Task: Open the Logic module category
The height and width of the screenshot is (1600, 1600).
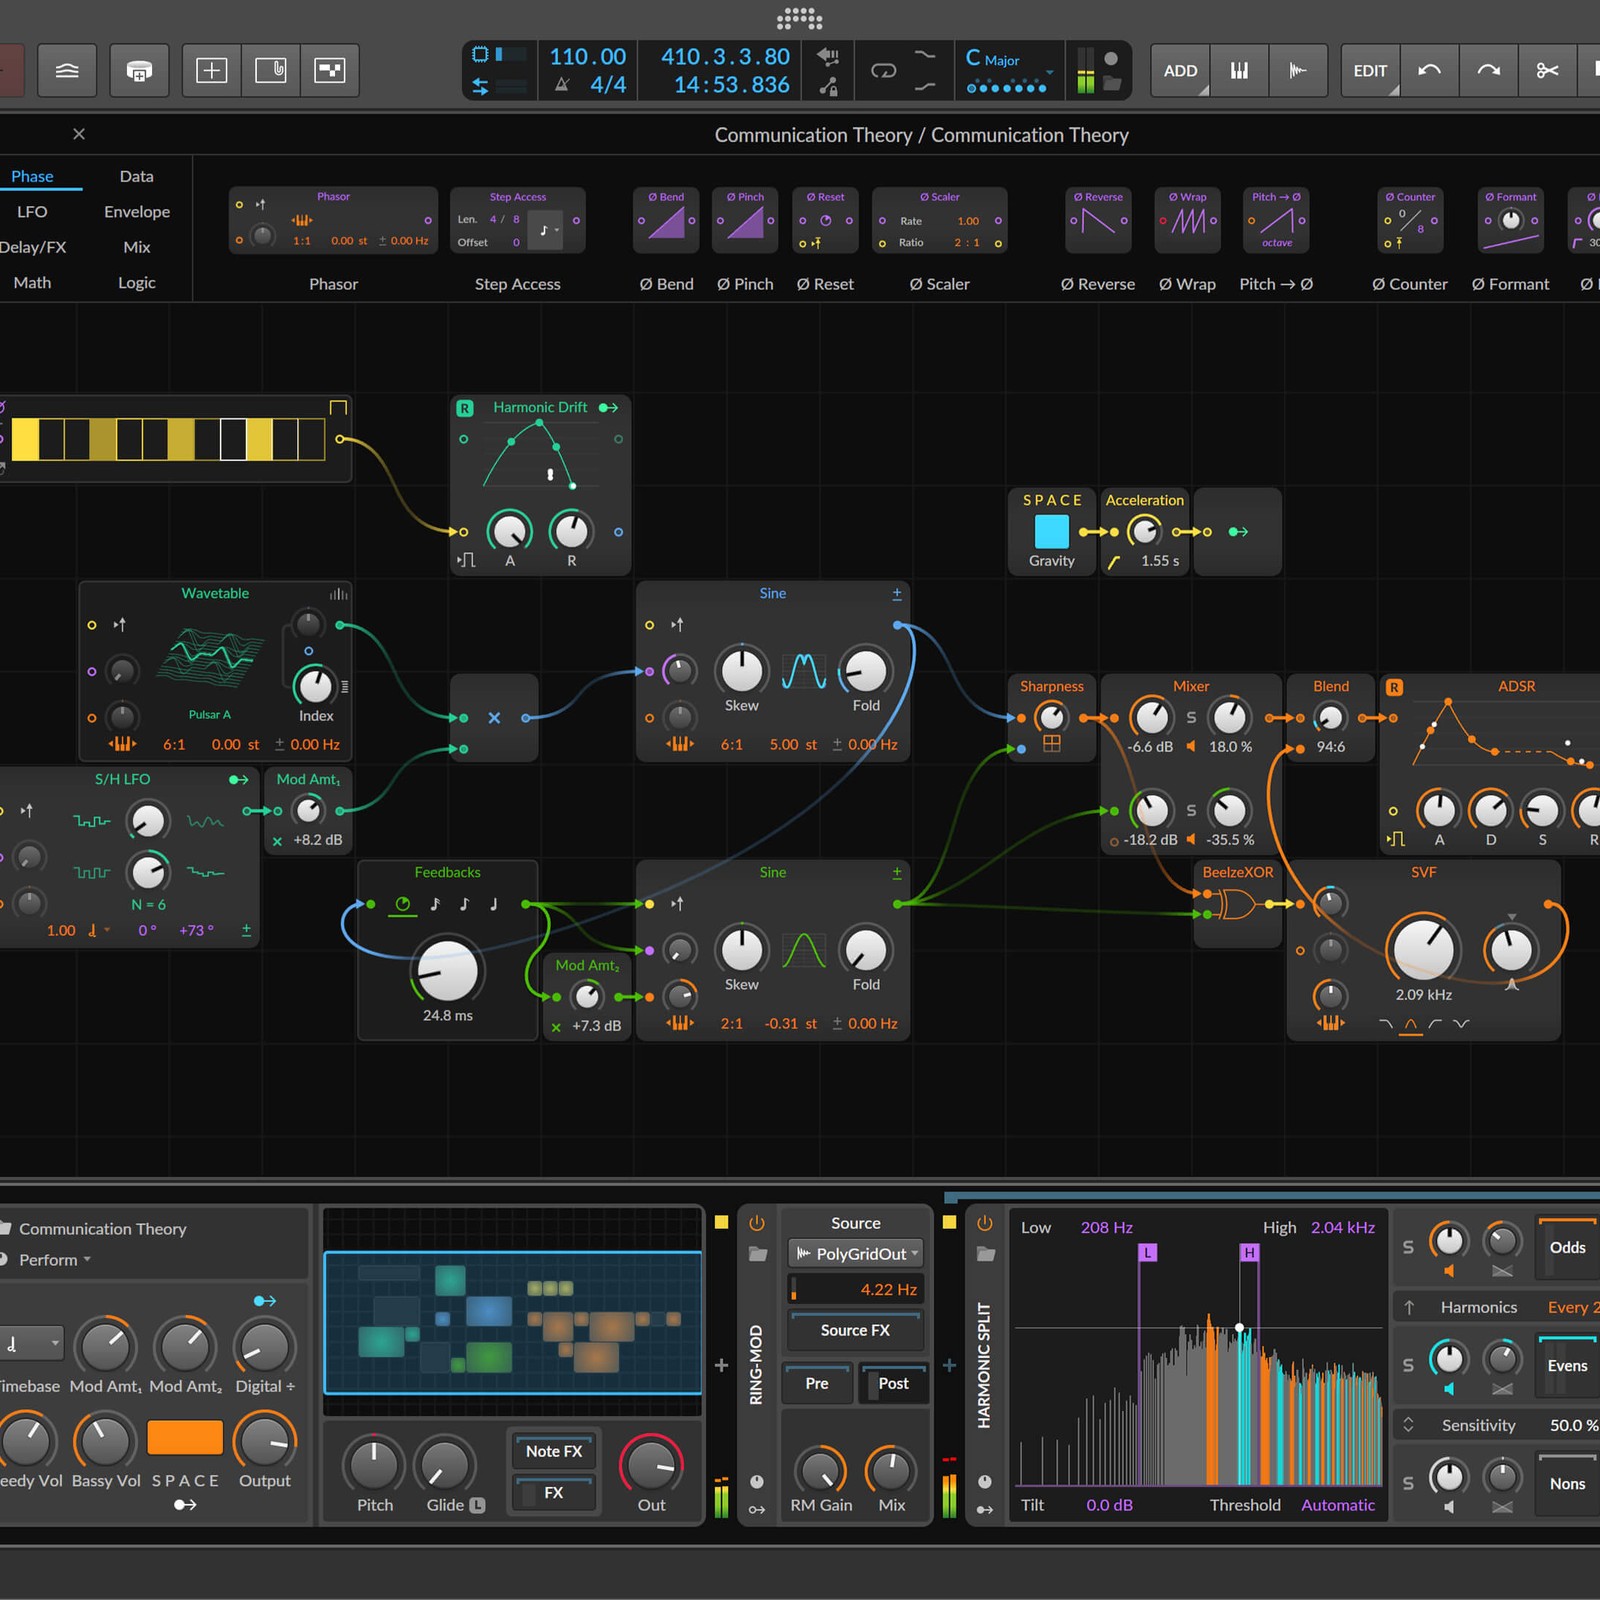Action: pyautogui.click(x=137, y=283)
